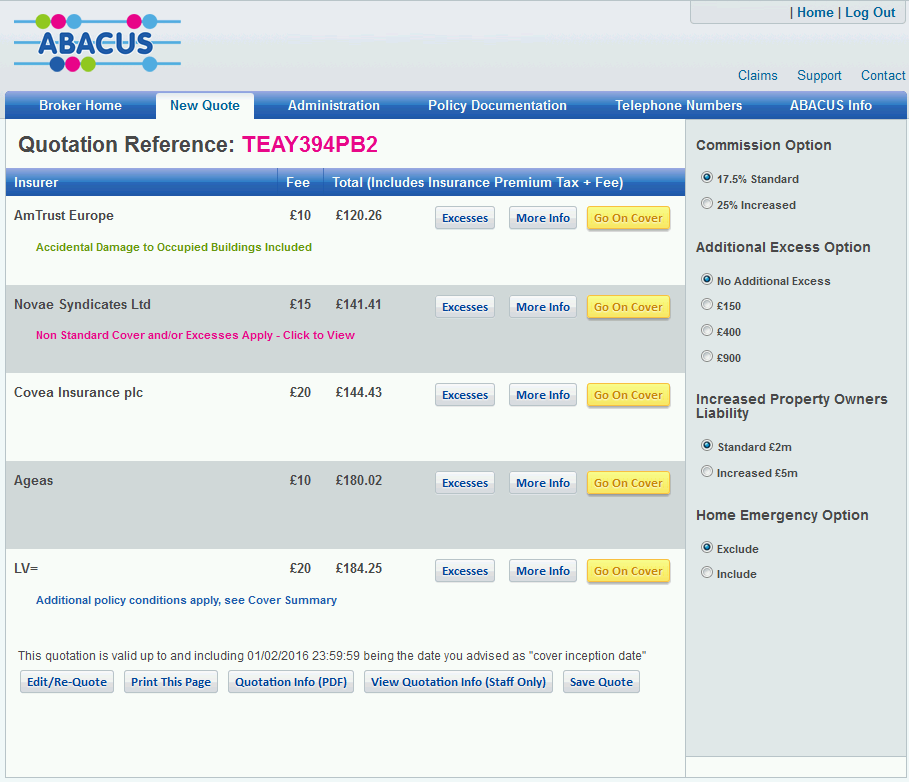
Task: Show More Info for AmTrust Europe
Action: [x=543, y=218]
